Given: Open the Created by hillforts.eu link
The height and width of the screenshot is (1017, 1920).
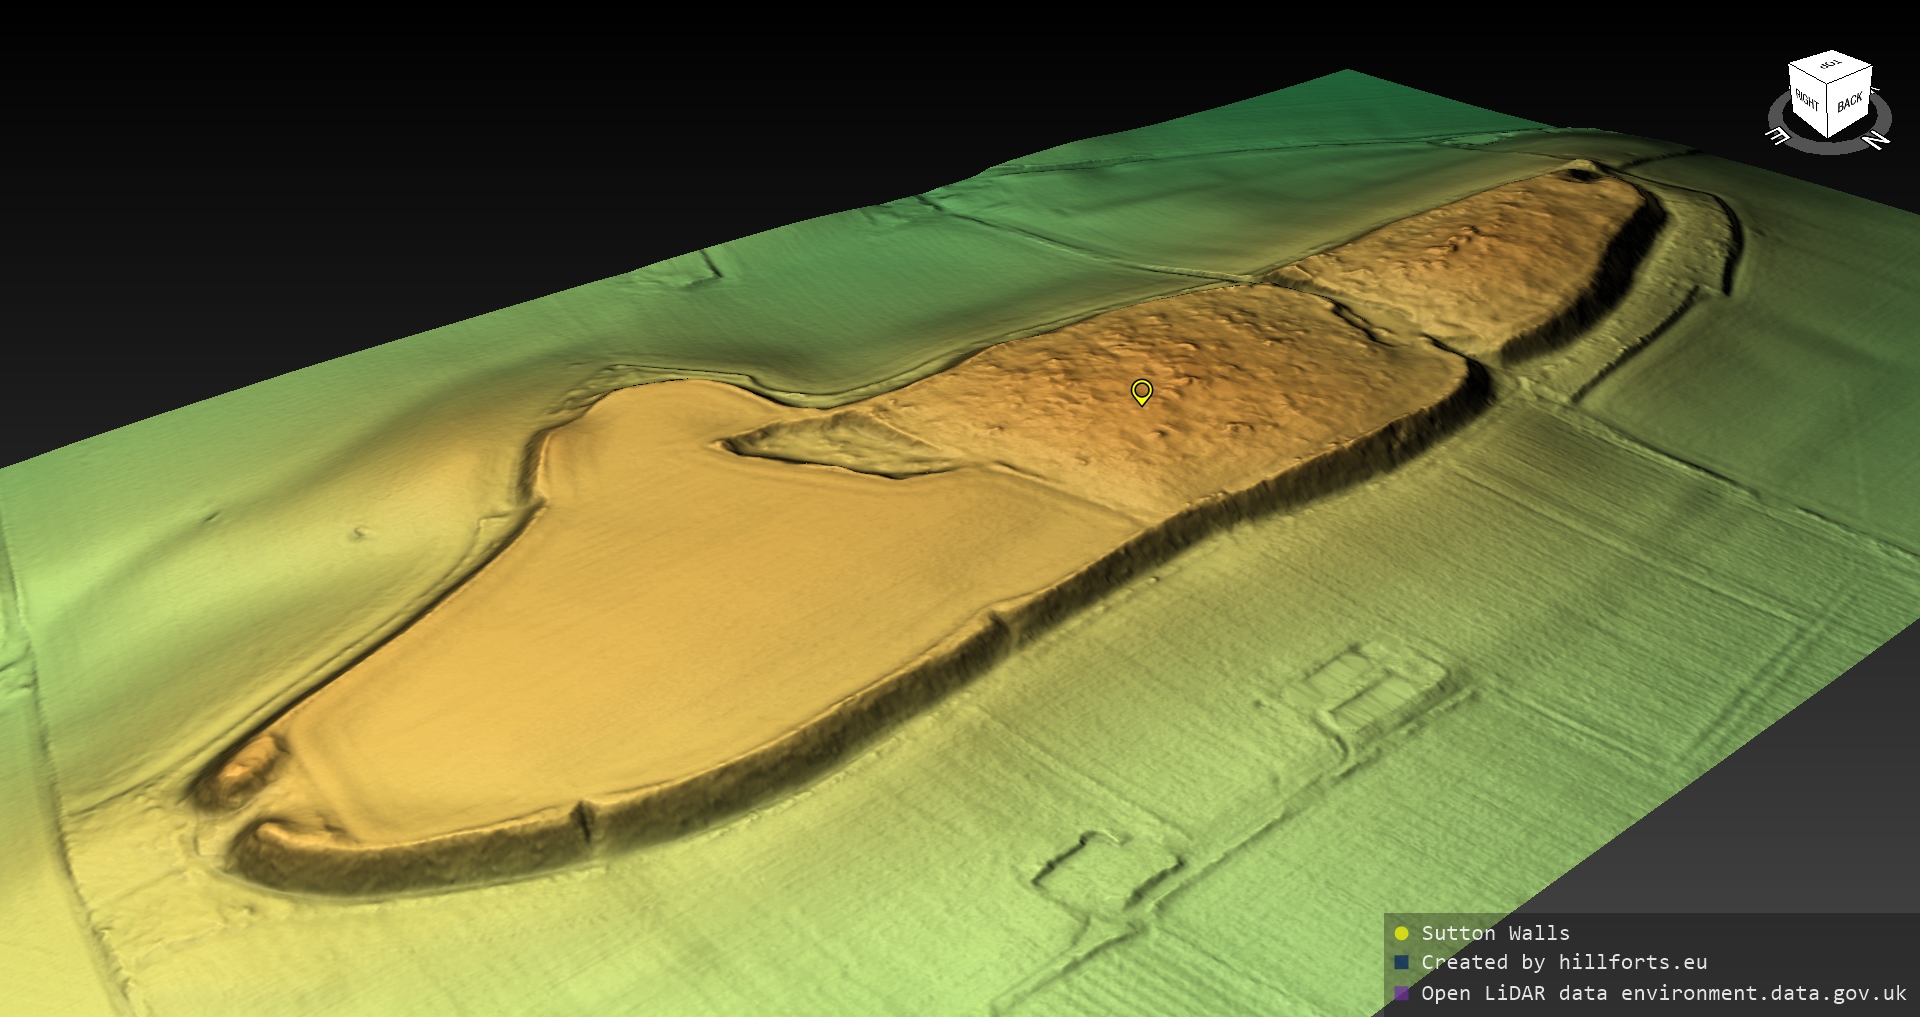Looking at the screenshot, I should click(1563, 963).
